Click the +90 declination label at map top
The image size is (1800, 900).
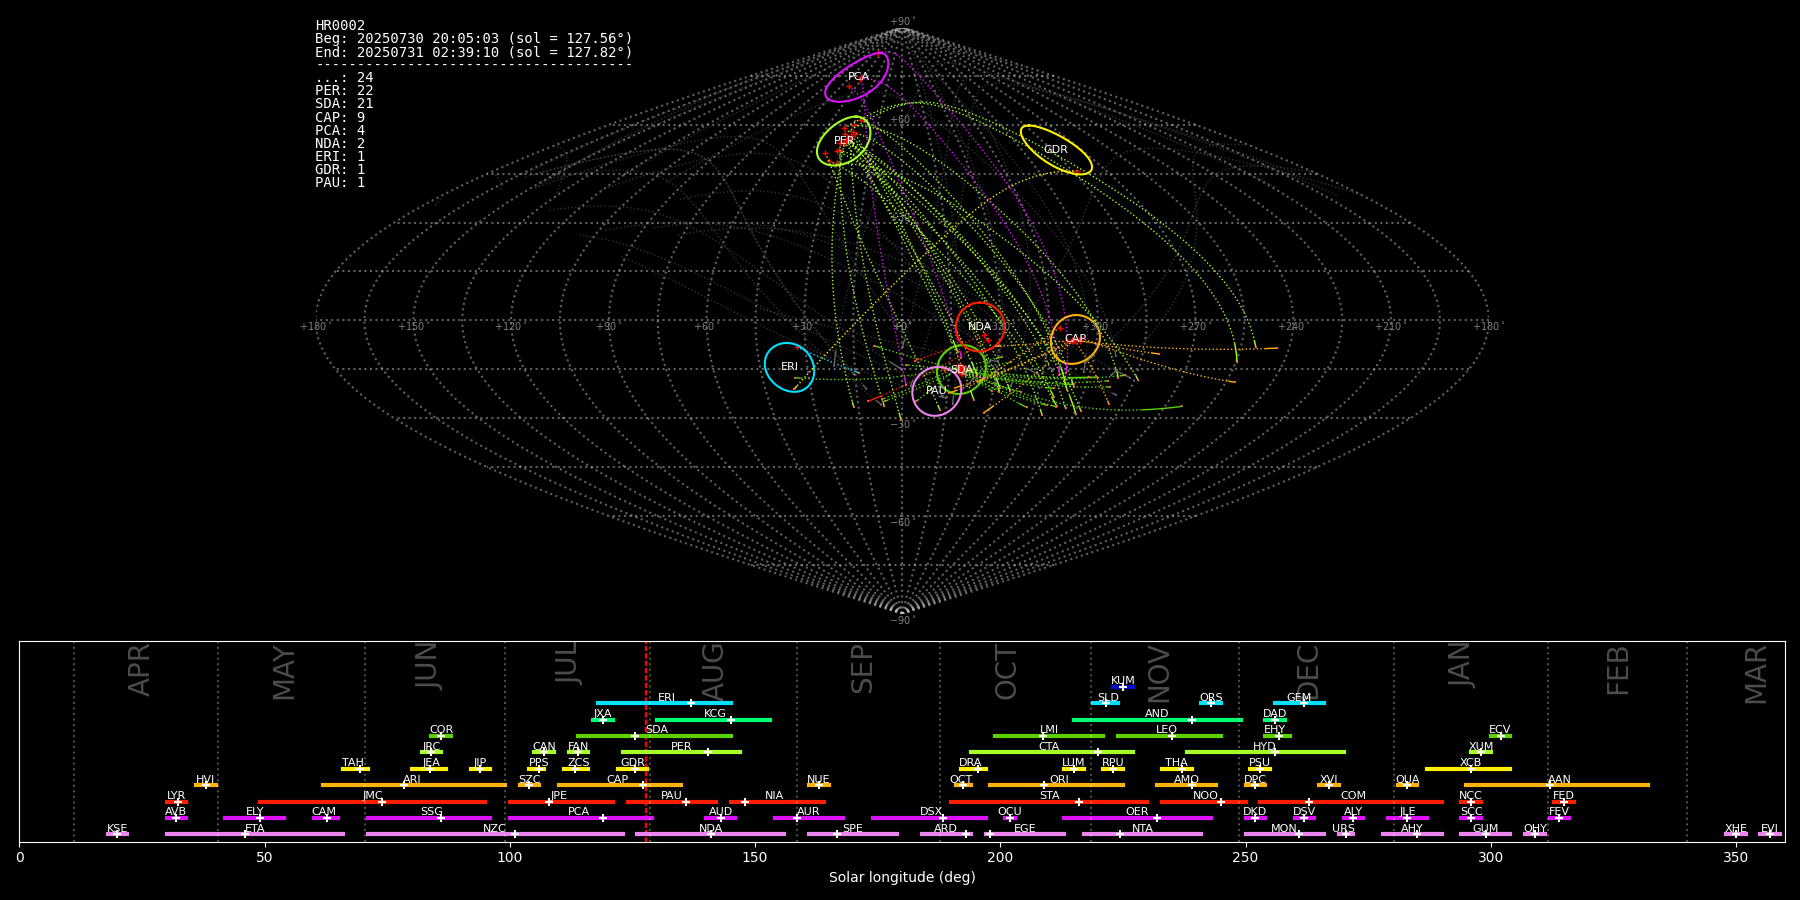[x=901, y=22]
